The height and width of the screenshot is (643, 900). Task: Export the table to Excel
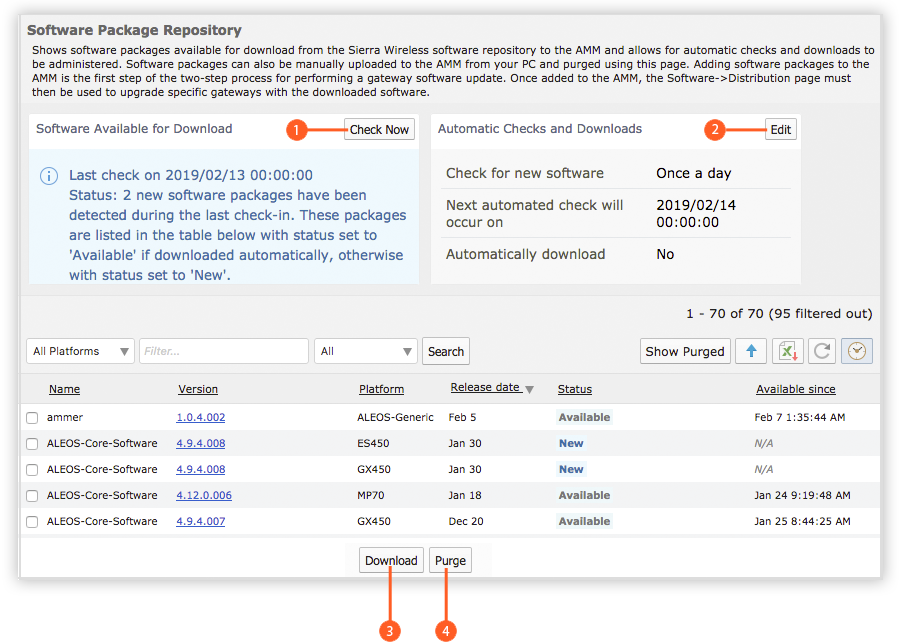[x=788, y=351]
